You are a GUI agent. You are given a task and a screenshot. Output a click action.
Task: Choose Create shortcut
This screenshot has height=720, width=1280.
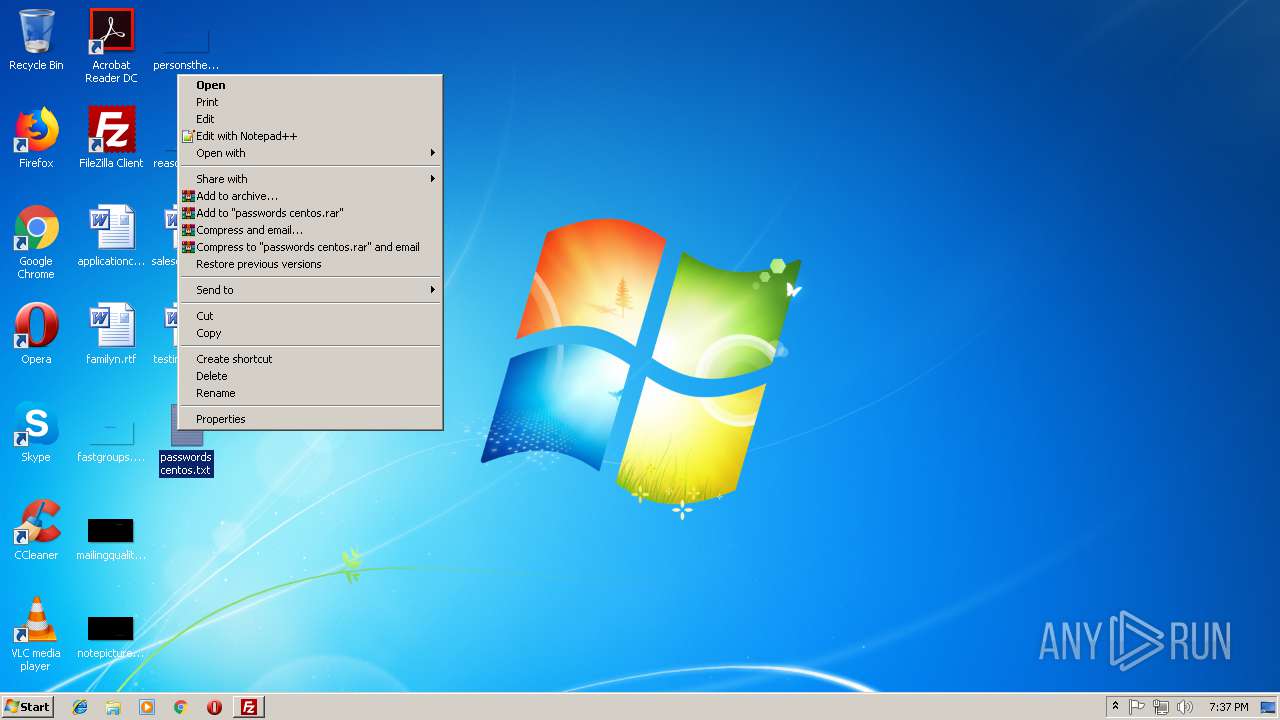pyautogui.click(x=310, y=359)
